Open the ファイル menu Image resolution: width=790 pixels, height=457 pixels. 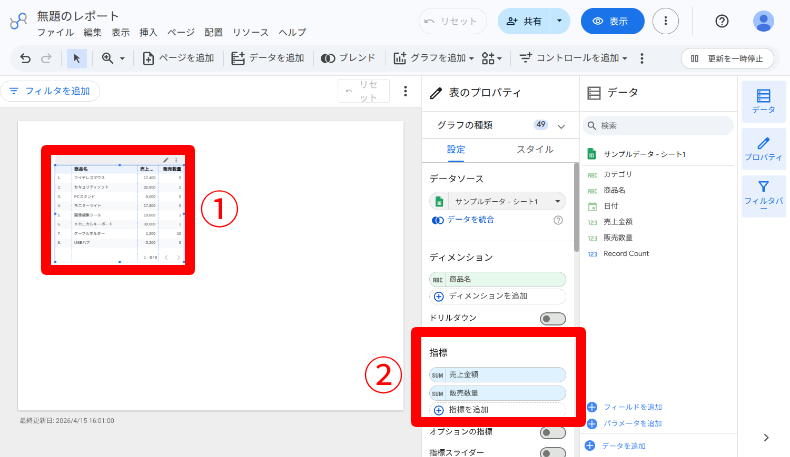(55, 33)
